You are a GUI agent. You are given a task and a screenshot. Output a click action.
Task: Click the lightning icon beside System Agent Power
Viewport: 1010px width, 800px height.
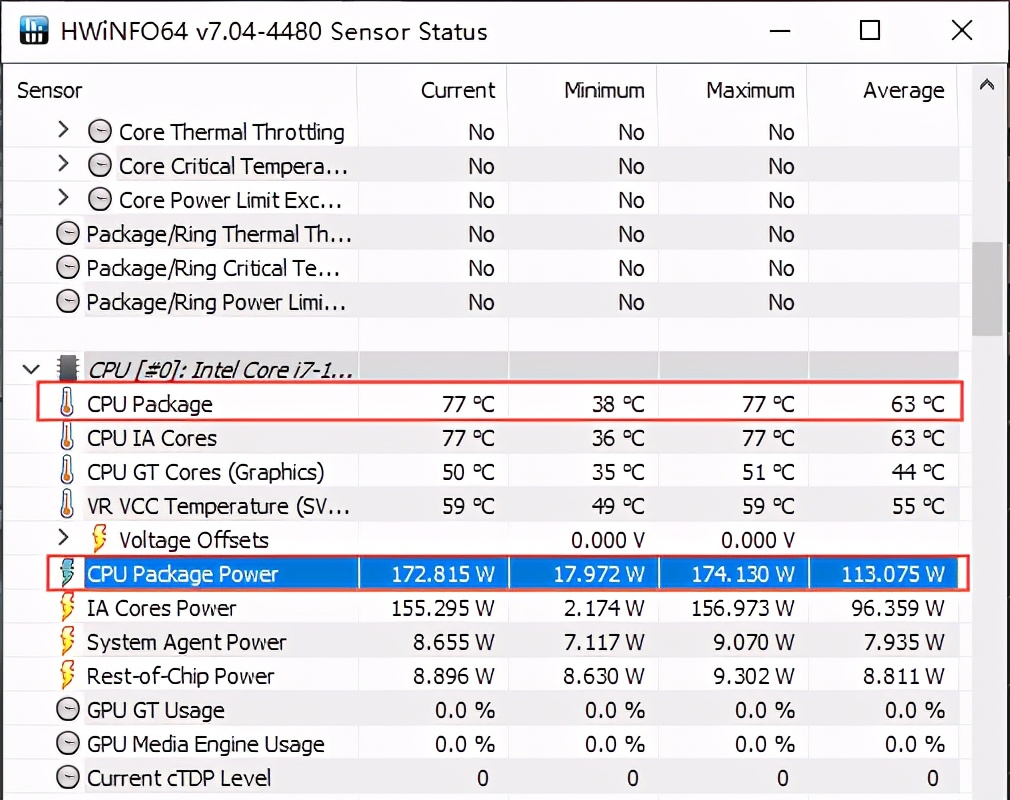point(67,642)
